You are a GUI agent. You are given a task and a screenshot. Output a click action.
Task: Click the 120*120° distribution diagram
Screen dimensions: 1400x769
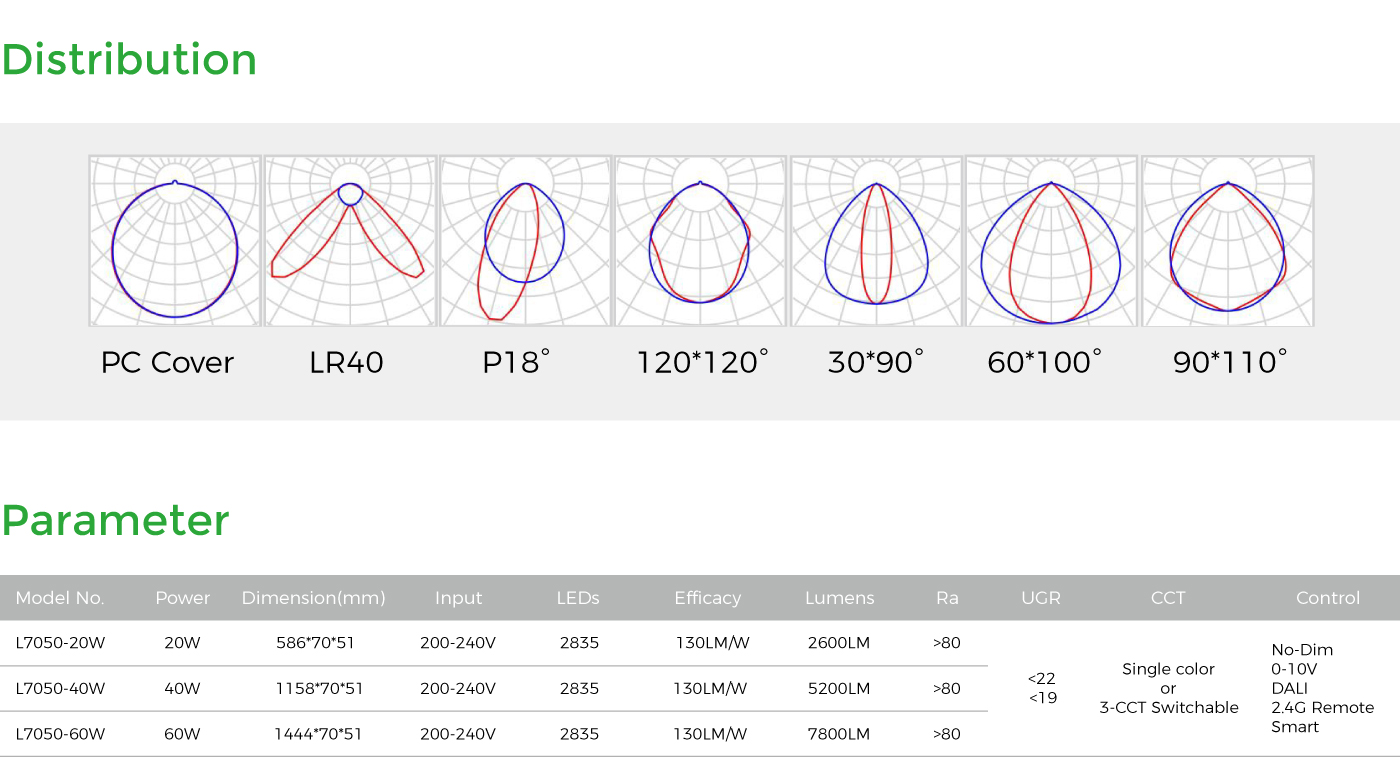click(x=701, y=241)
